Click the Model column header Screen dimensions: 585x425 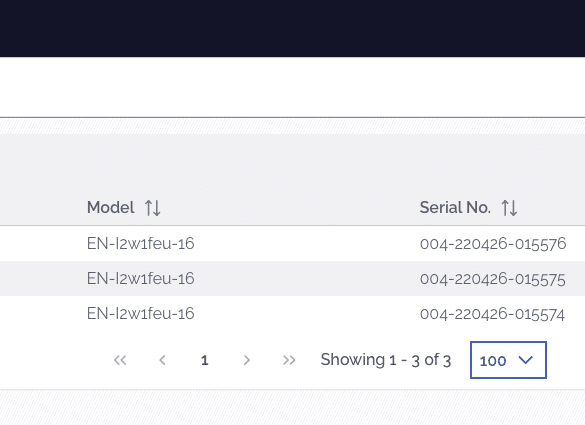point(110,207)
